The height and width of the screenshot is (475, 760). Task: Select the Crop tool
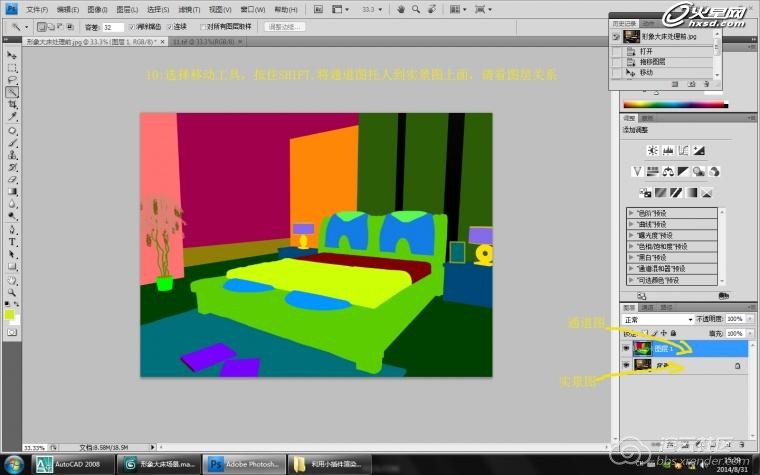click(12, 104)
